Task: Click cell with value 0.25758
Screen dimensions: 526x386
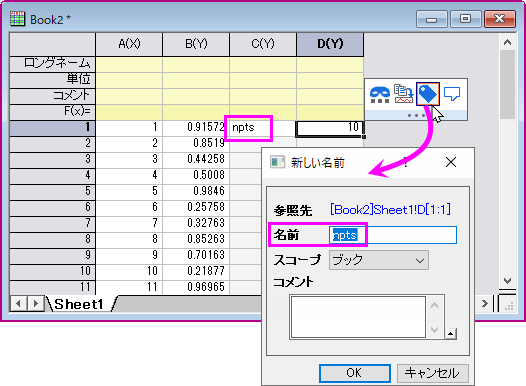Action: click(196, 207)
